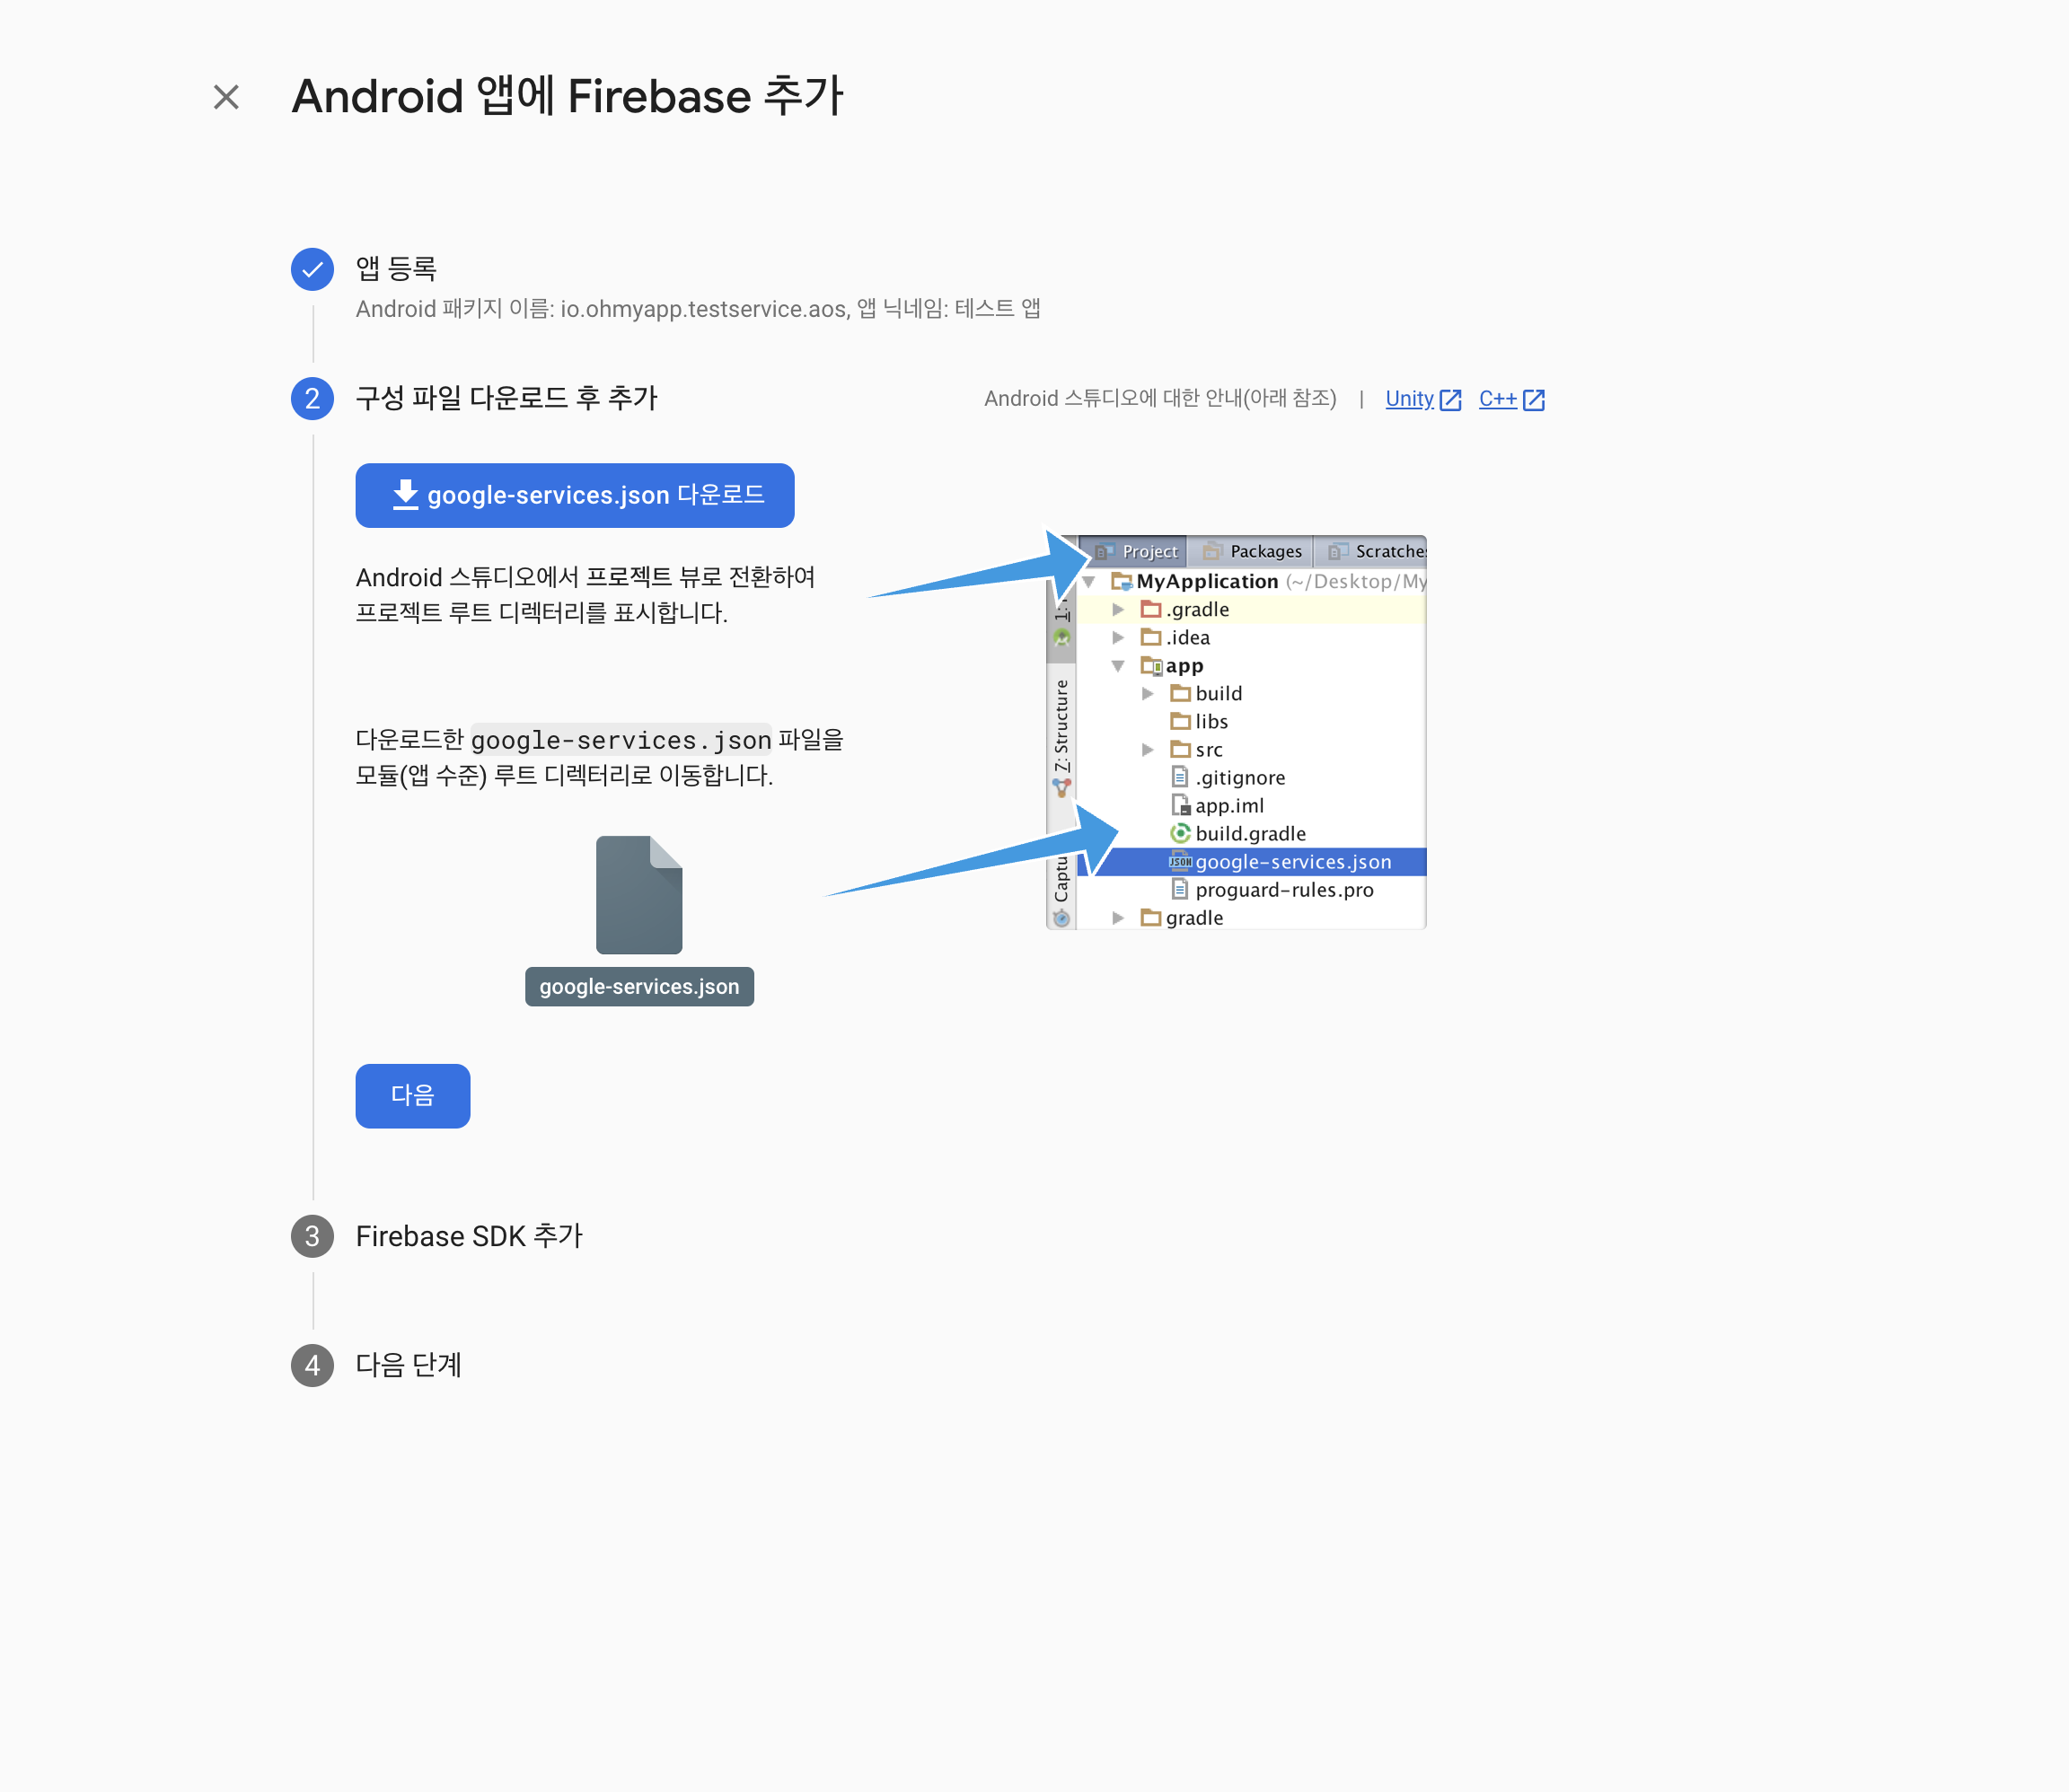Close the Firebase add-app dialog with X
This screenshot has height=1792, width=2069.
click(226, 97)
